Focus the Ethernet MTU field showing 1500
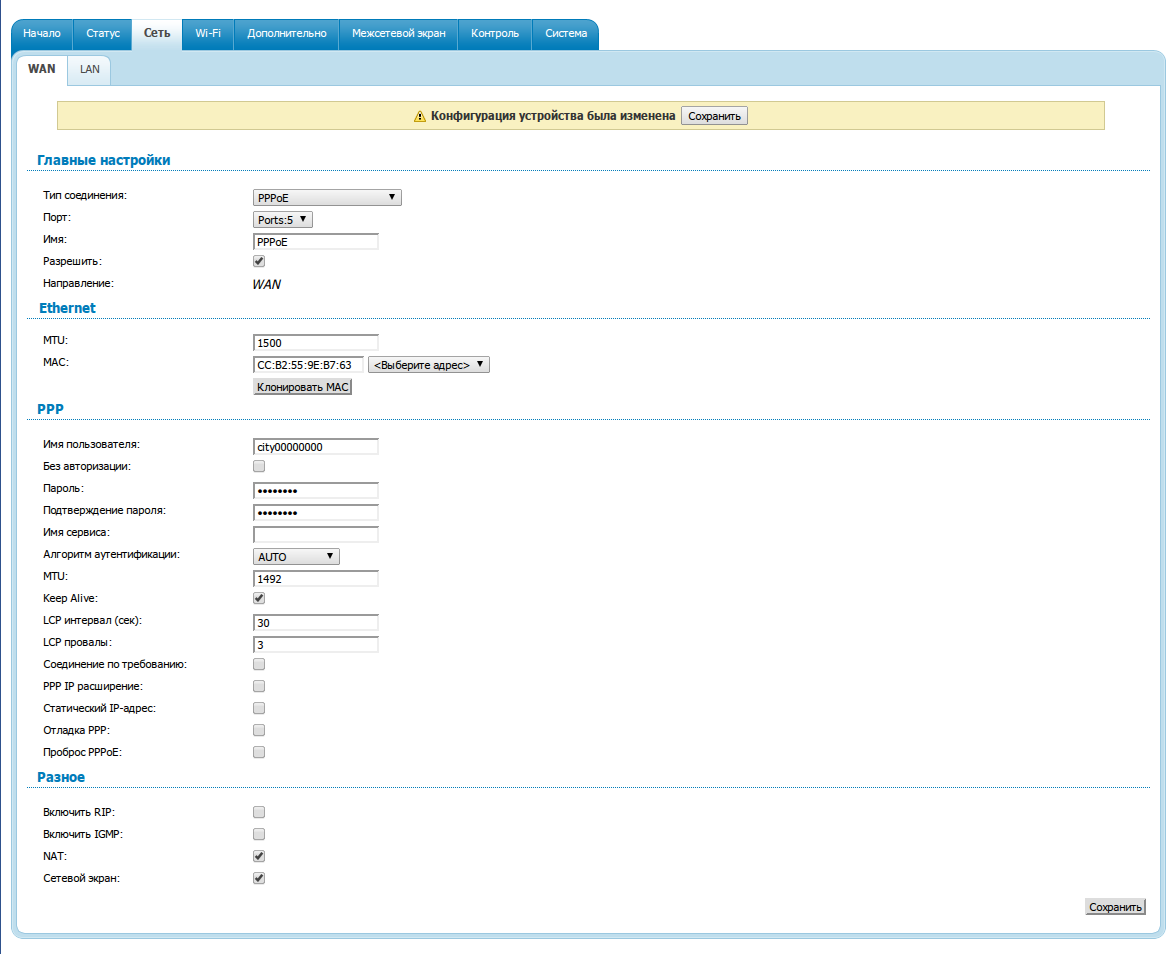 click(316, 343)
